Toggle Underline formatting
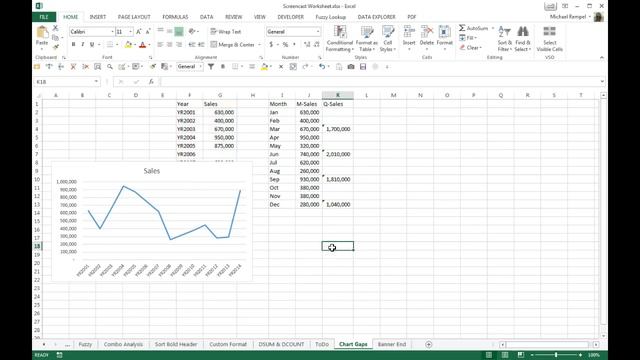Viewport: 640px width, 360px height. coord(92,44)
